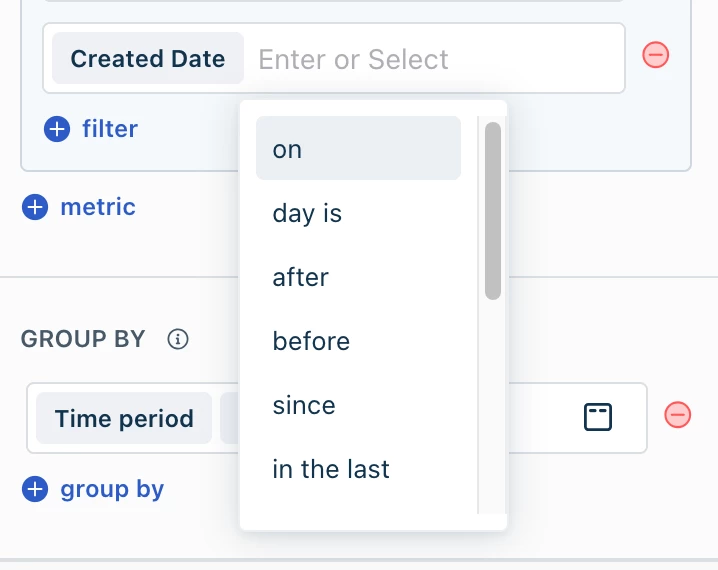The width and height of the screenshot is (718, 570).
Task: Click the plus icon beside group by
Action: coord(35,489)
